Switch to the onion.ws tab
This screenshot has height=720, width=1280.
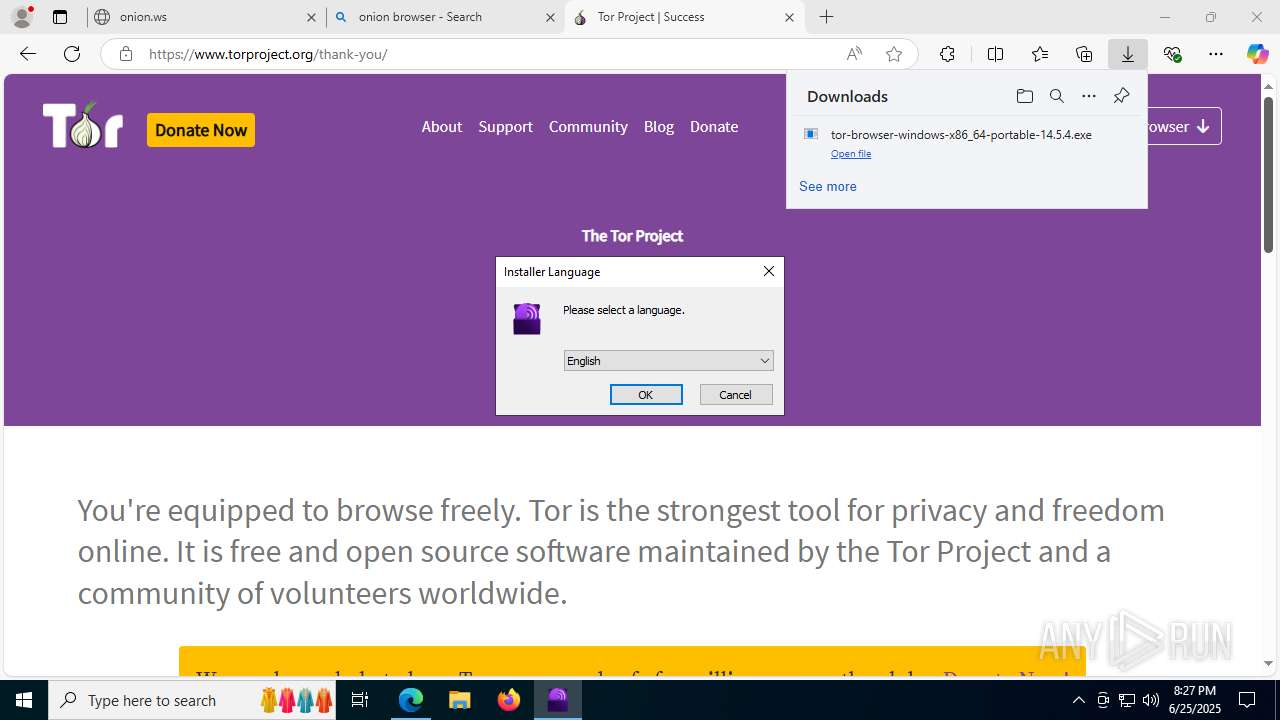pos(205,17)
